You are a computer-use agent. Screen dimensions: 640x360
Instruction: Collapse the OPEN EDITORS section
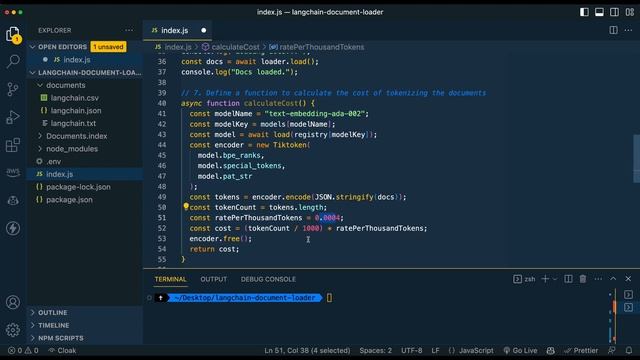point(62,47)
